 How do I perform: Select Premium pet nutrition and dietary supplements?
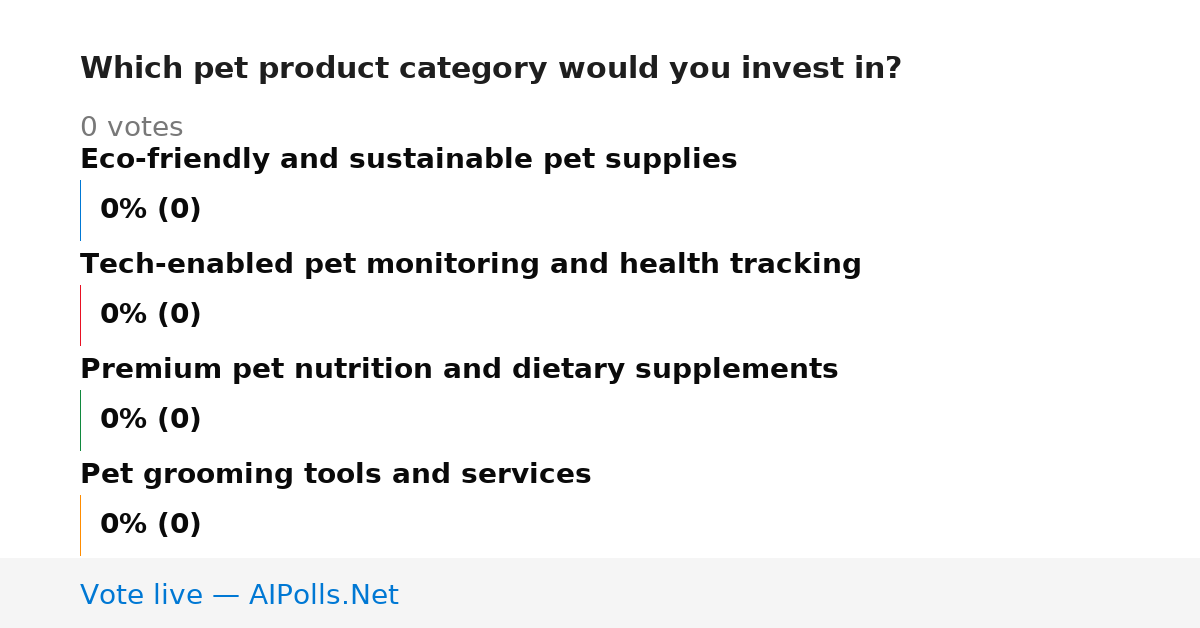(459, 370)
